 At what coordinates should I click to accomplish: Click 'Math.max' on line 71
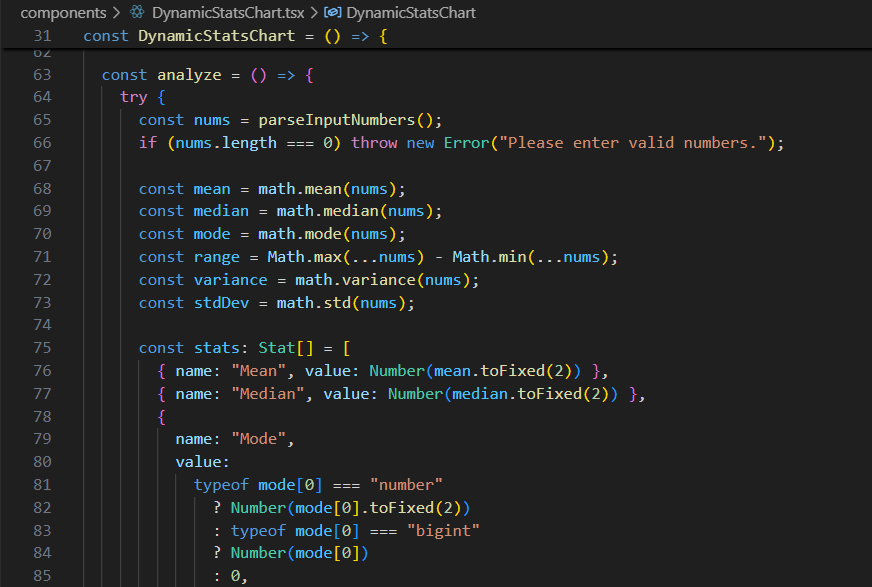[304, 257]
